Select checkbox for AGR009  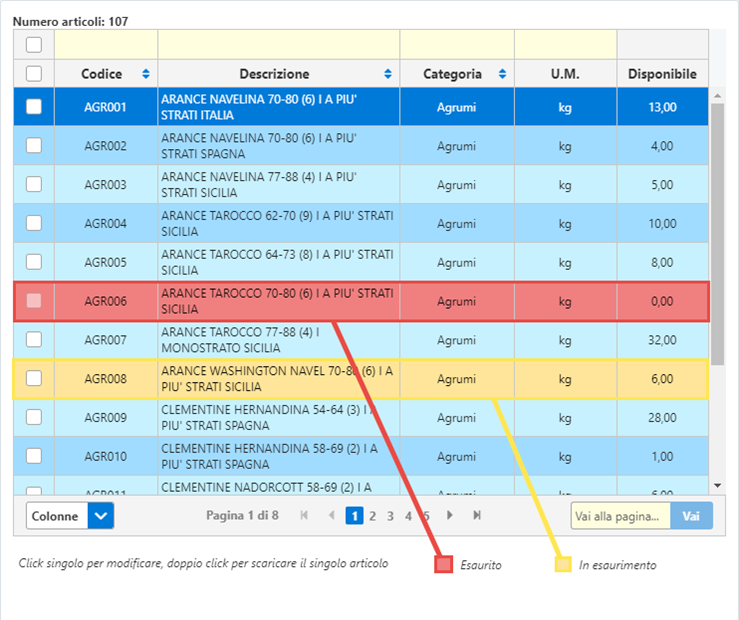(34, 417)
